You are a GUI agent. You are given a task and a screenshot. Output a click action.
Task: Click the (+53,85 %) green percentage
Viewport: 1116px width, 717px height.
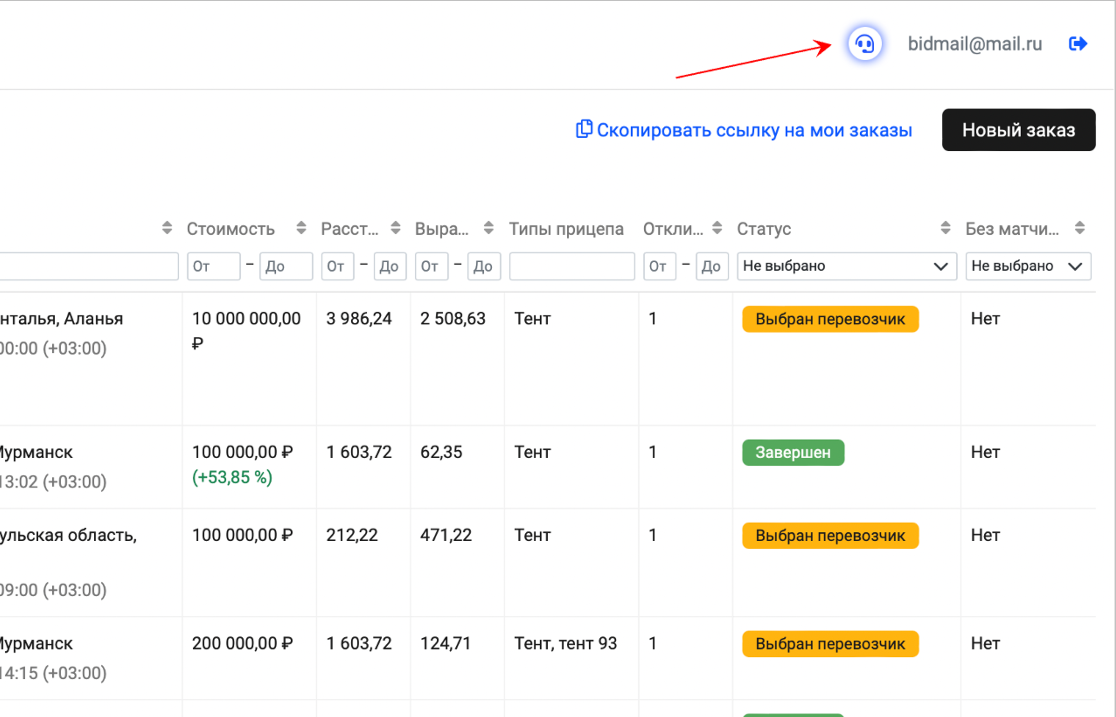point(232,477)
